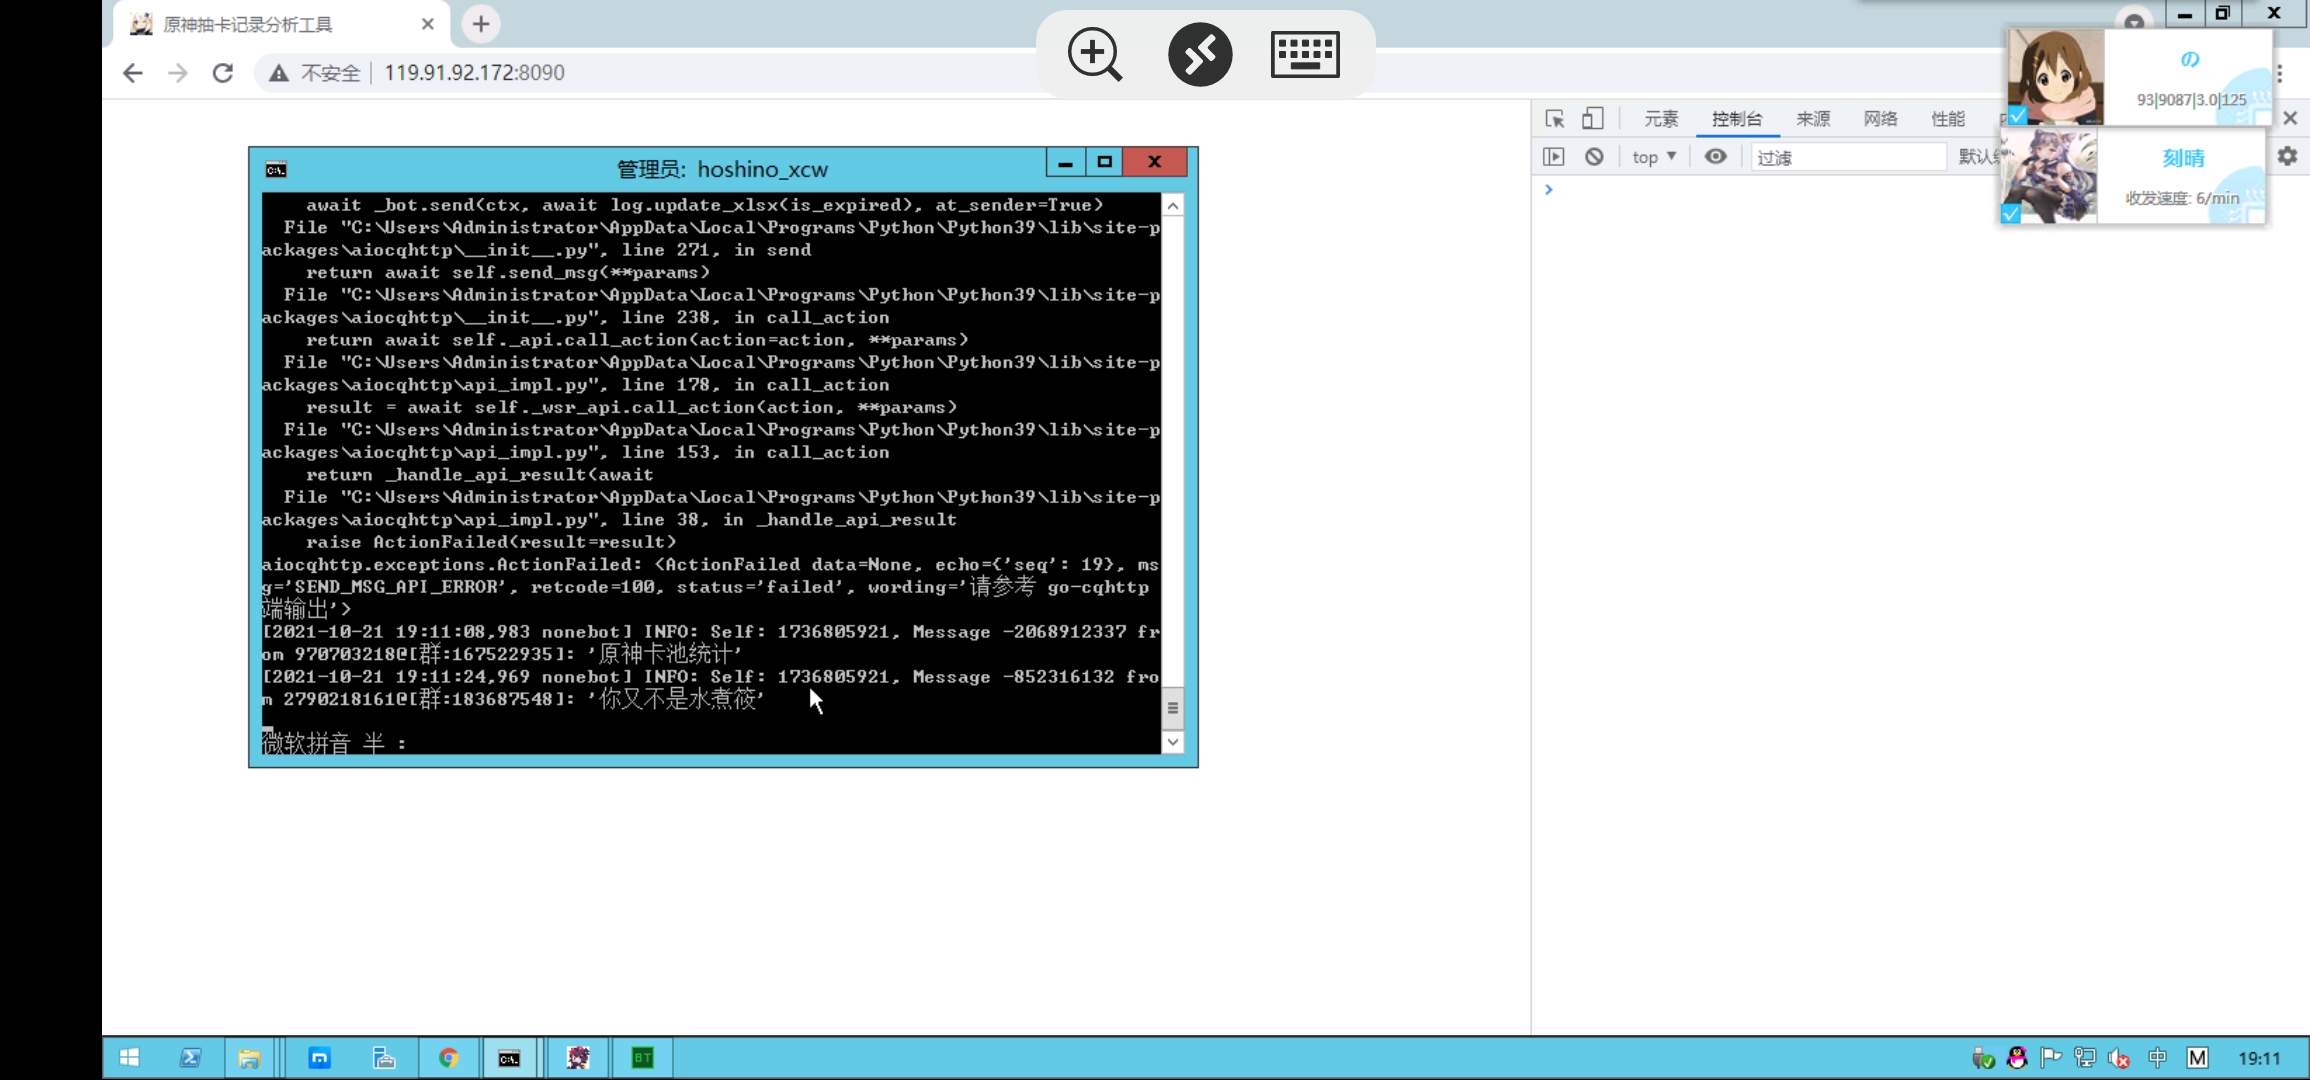Collapse the console prompt chevron
The image size is (2310, 1080).
[1549, 189]
